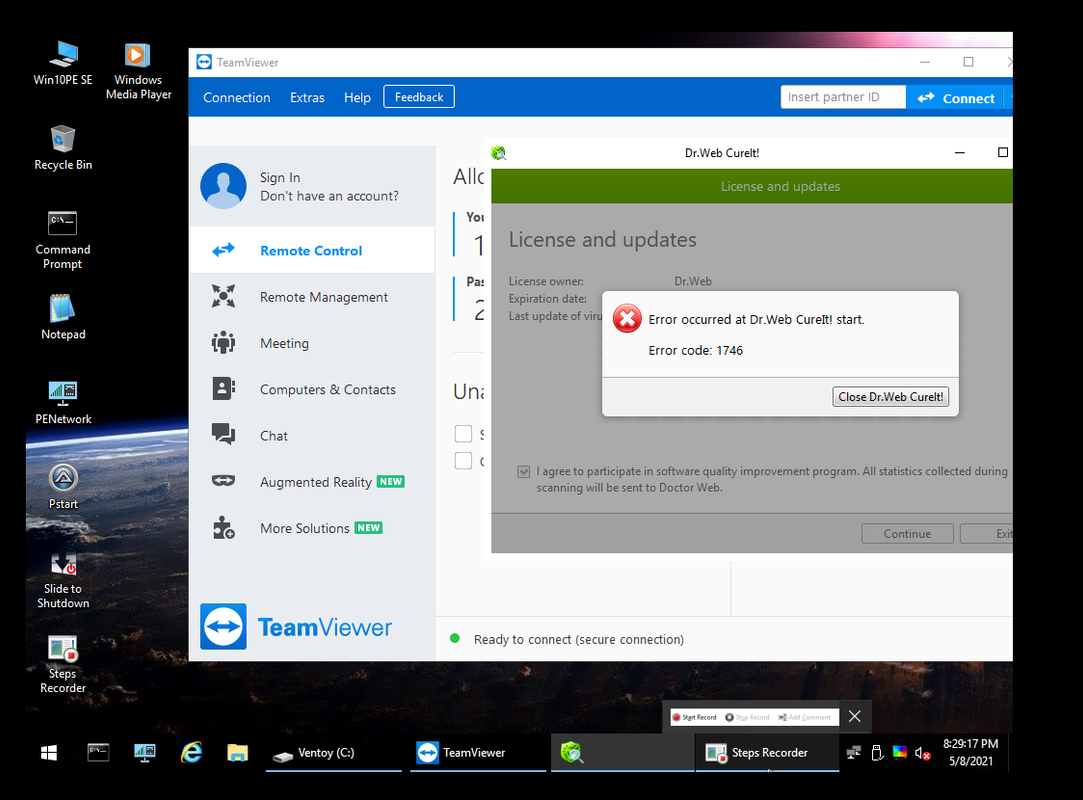The image size is (1083, 800).
Task: Click the Meeting people icon
Action: 223,343
